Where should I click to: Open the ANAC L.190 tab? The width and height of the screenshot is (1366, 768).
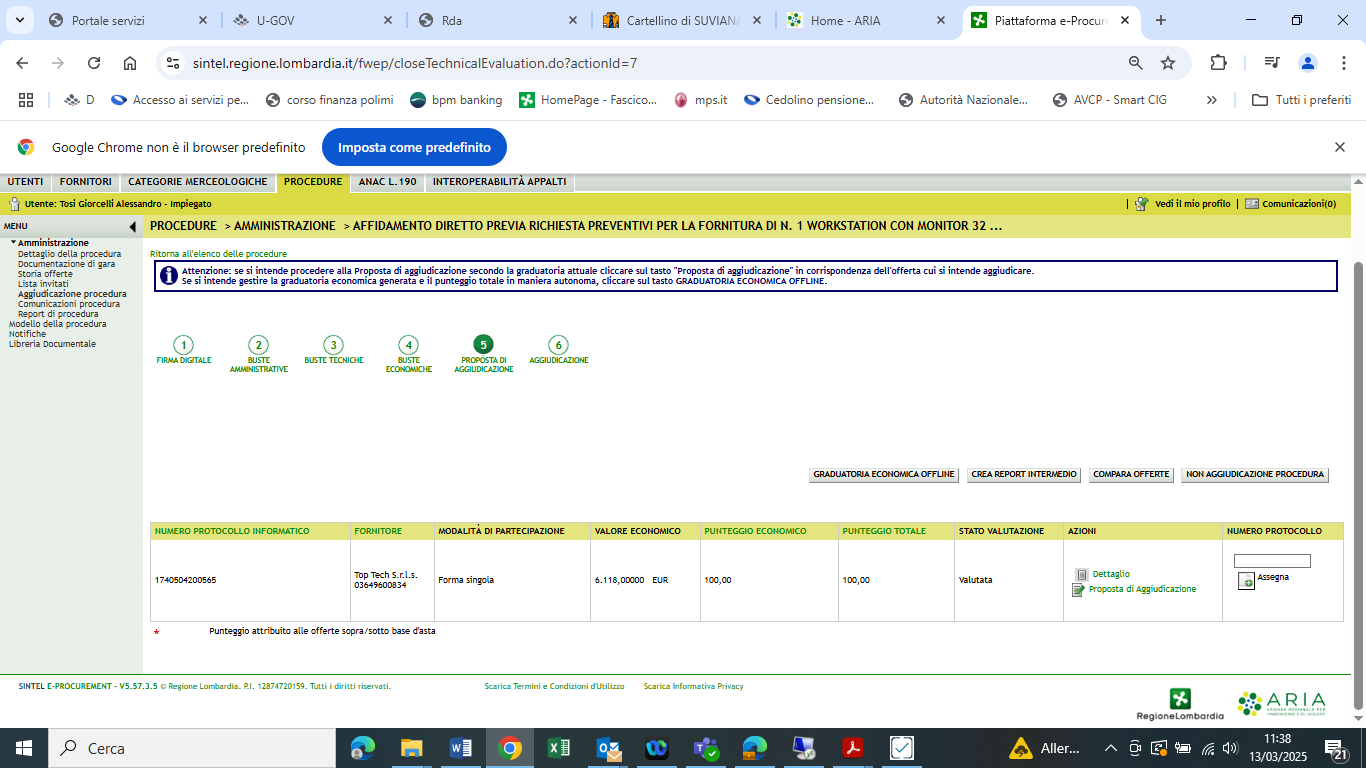pyautogui.click(x=387, y=182)
